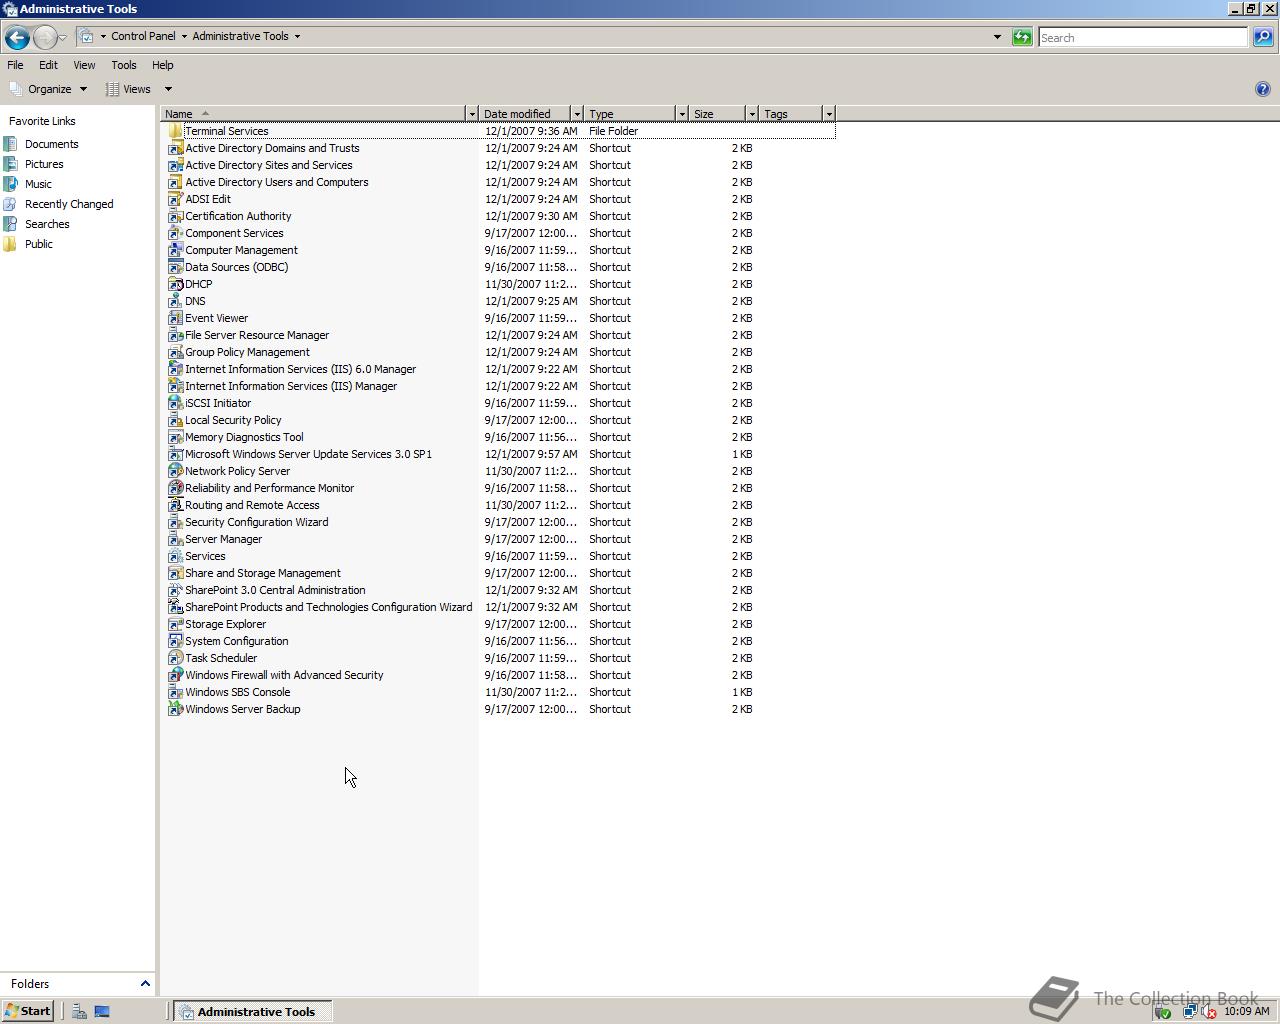The image size is (1280, 1024).
Task: Click the Windows Server Backup icon
Action: [x=175, y=709]
